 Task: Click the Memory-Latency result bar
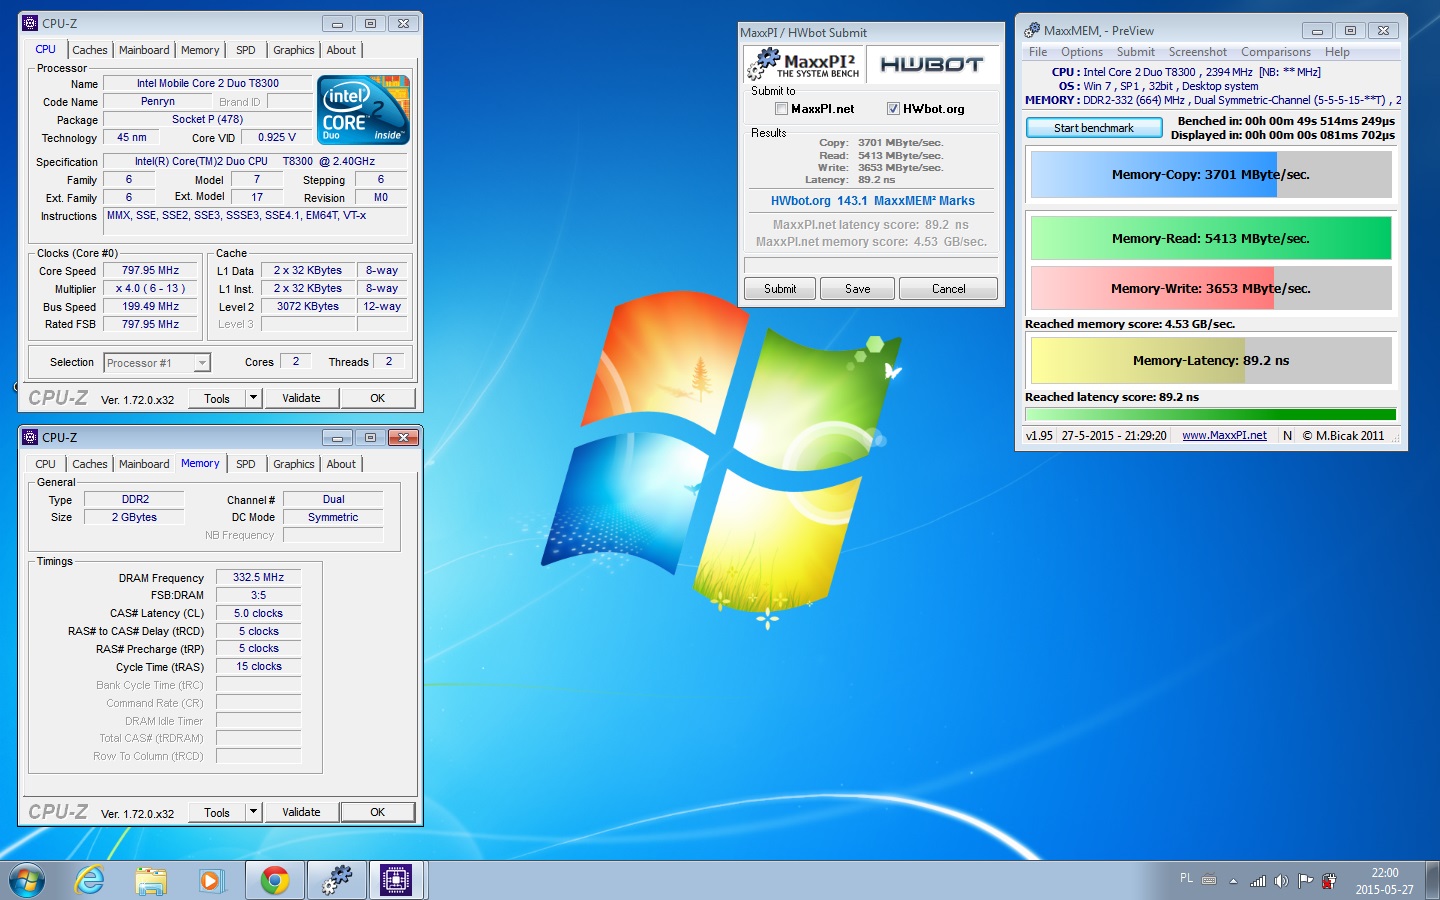pos(1211,361)
